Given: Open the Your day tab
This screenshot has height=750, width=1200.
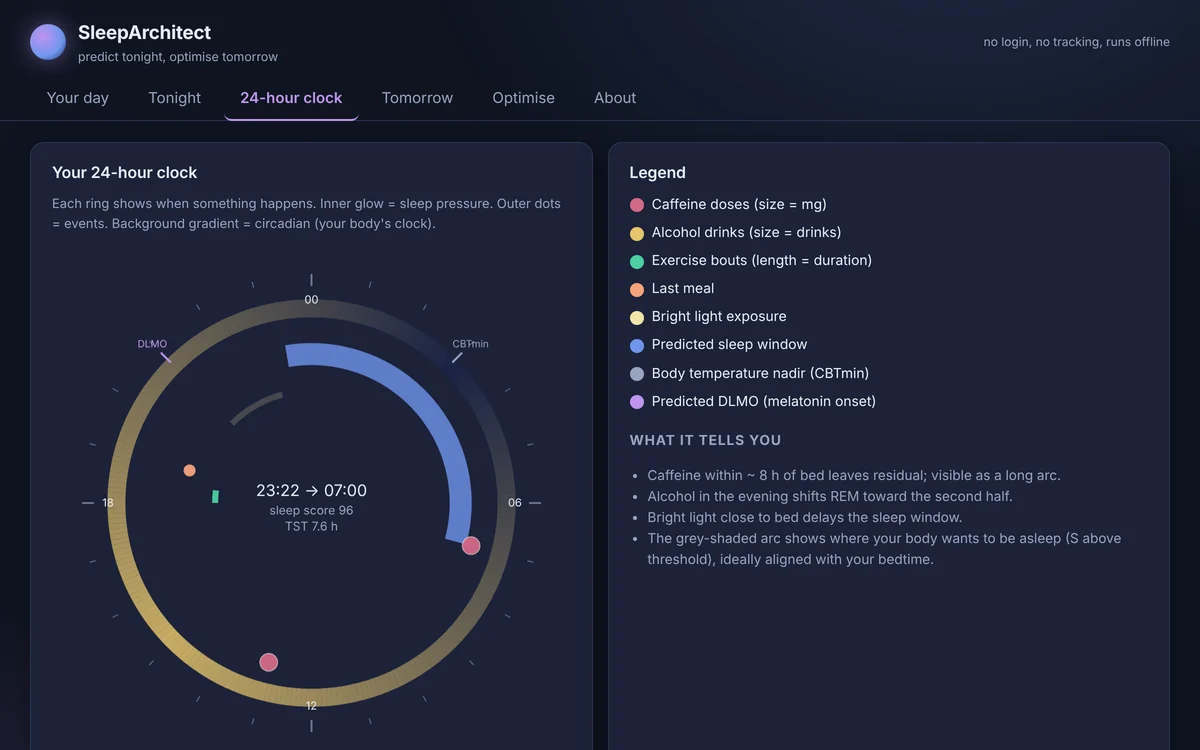Looking at the screenshot, I should click(78, 98).
